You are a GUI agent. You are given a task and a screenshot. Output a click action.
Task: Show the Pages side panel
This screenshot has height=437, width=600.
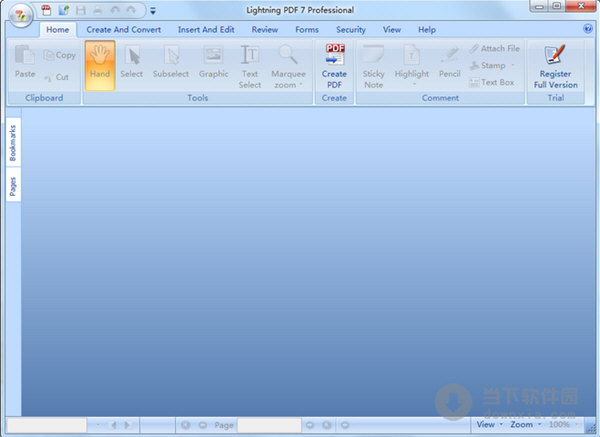click(x=13, y=186)
